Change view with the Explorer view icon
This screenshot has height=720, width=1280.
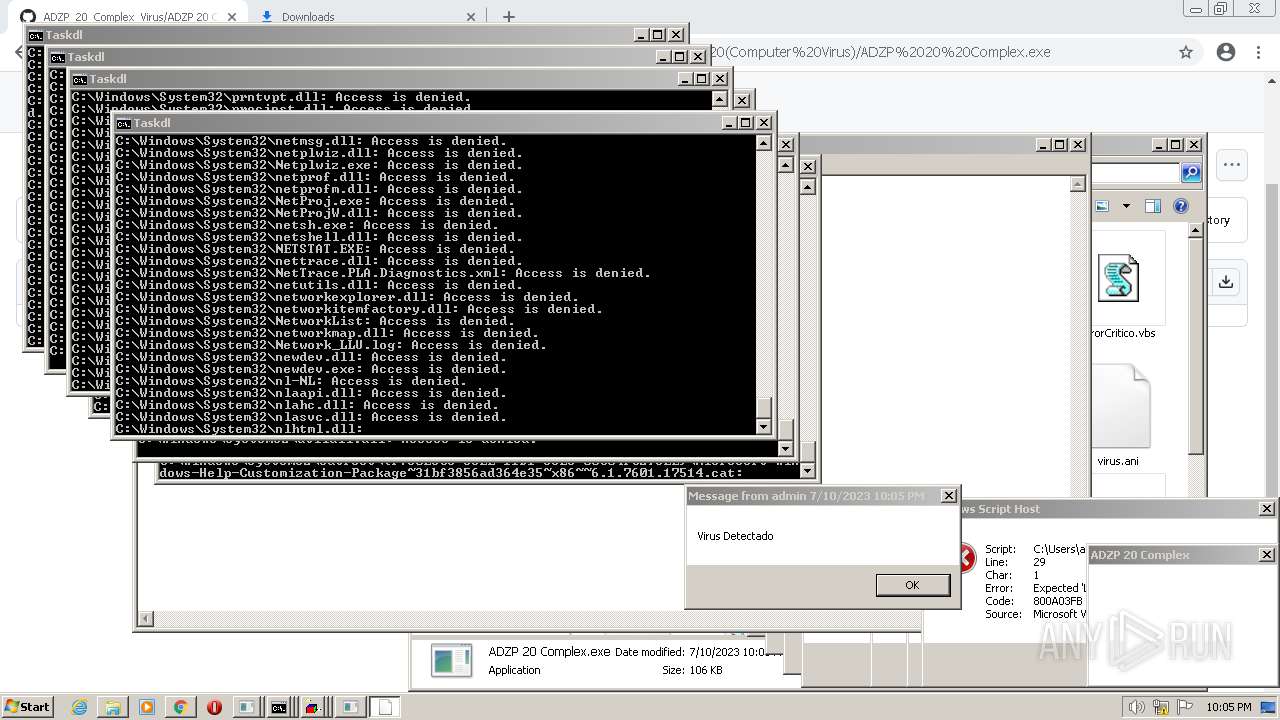[x=1102, y=206]
